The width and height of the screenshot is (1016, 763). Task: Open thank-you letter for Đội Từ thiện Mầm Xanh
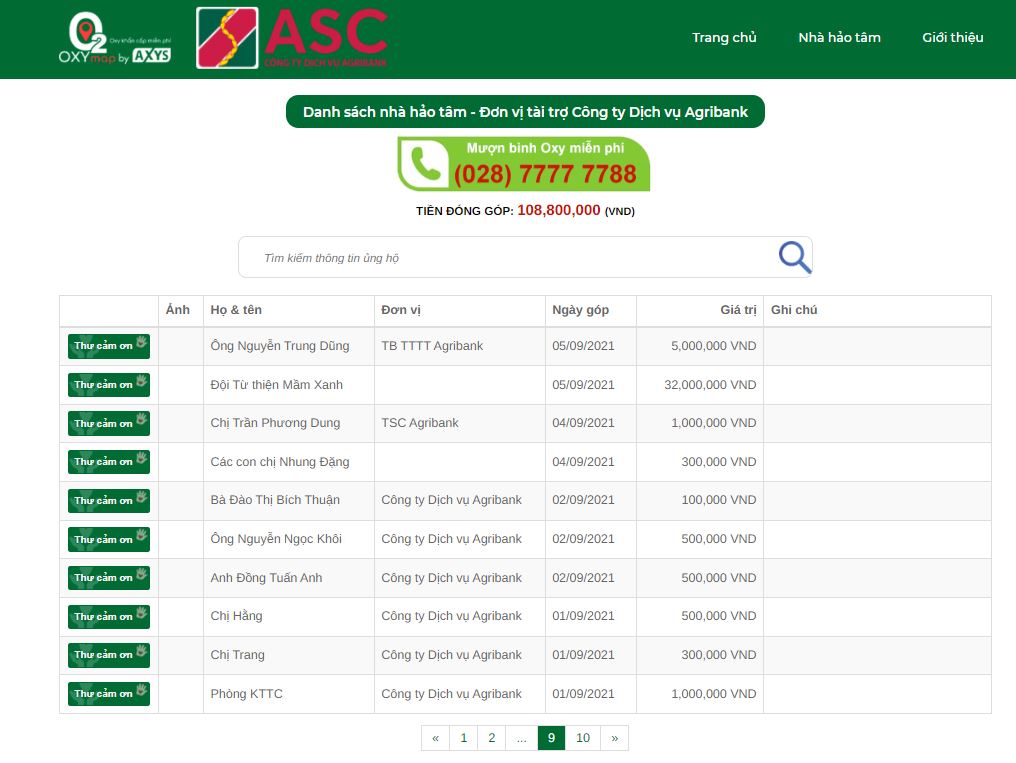coord(109,385)
